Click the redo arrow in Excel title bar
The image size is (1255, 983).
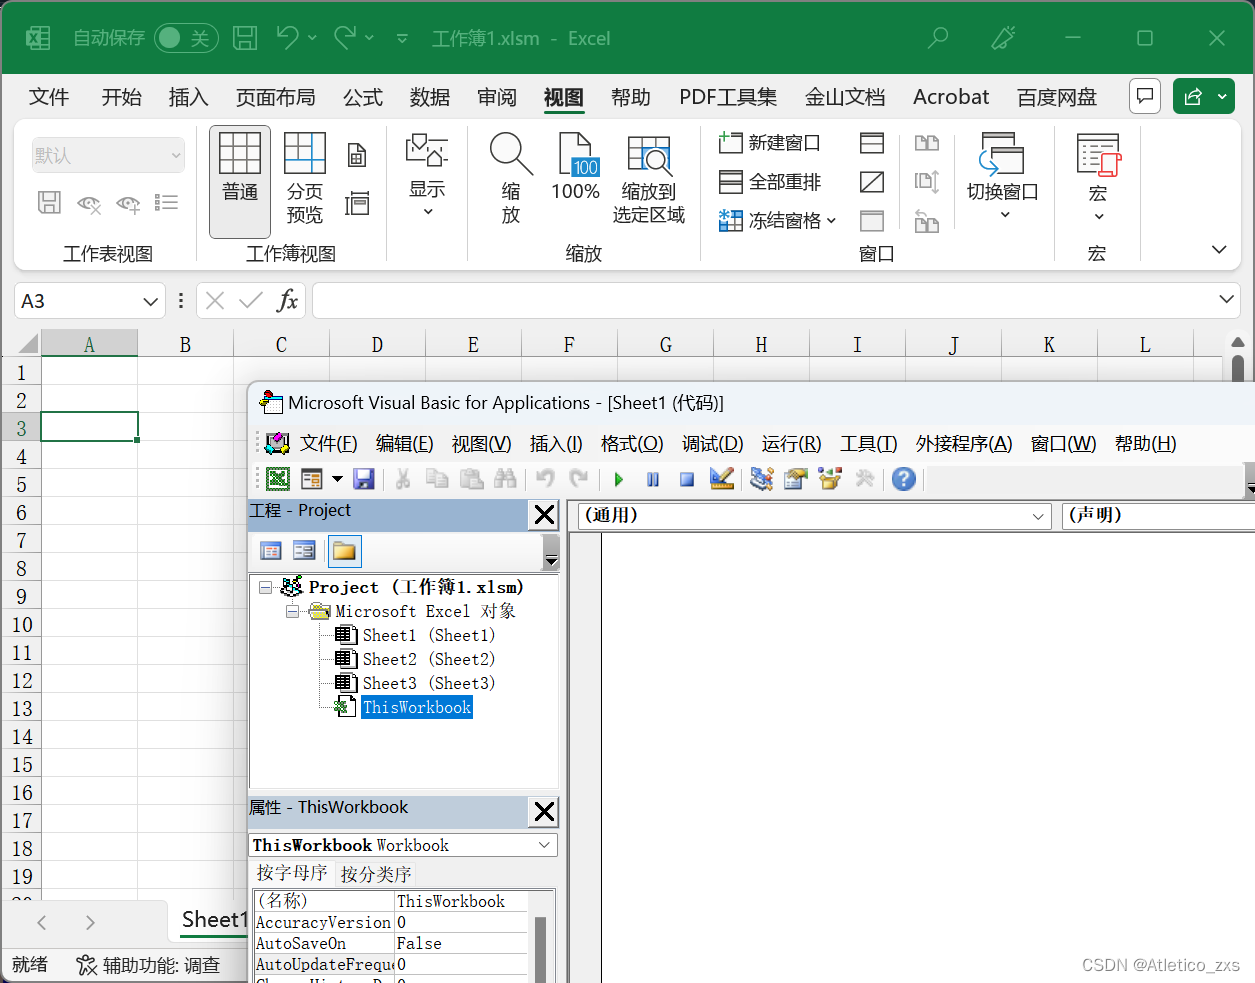tap(345, 38)
